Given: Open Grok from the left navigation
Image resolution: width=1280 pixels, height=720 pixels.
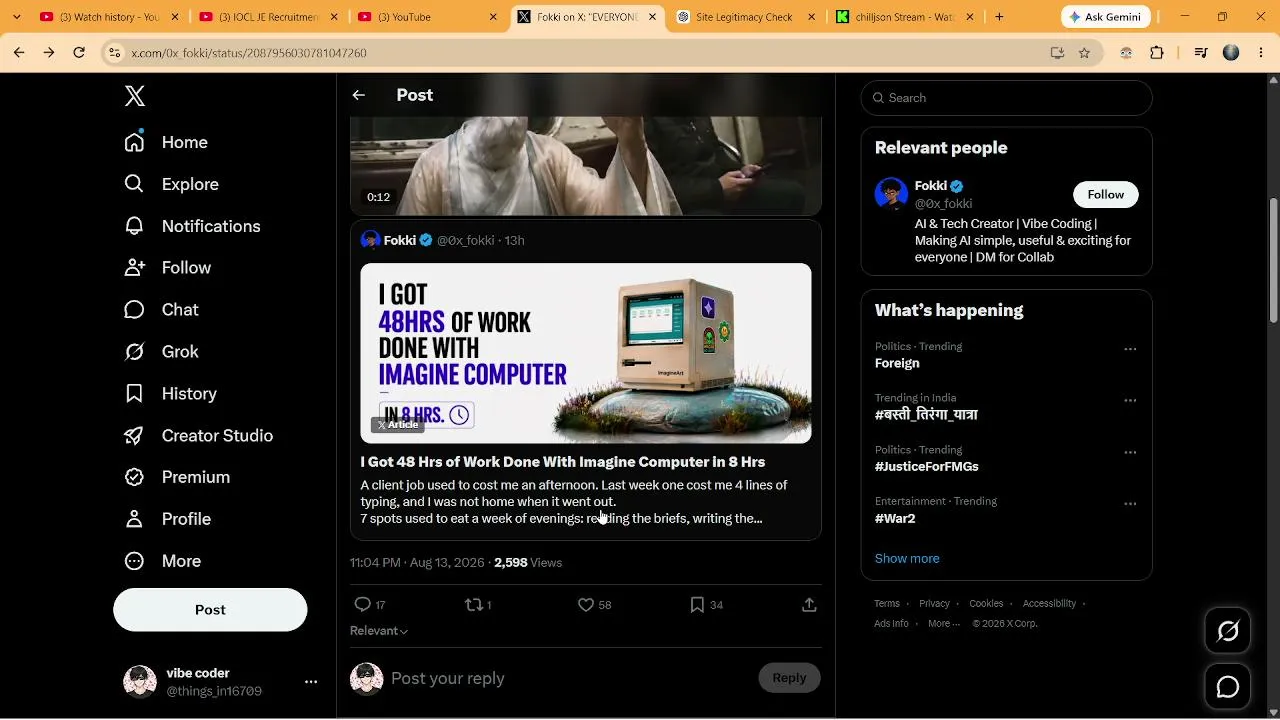Looking at the screenshot, I should (x=161, y=352).
